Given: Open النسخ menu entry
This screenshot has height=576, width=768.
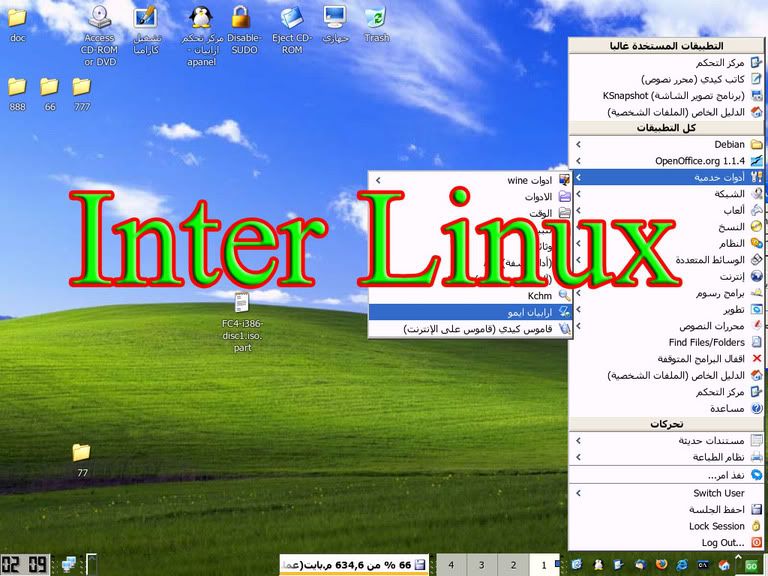Looking at the screenshot, I should pos(666,227).
